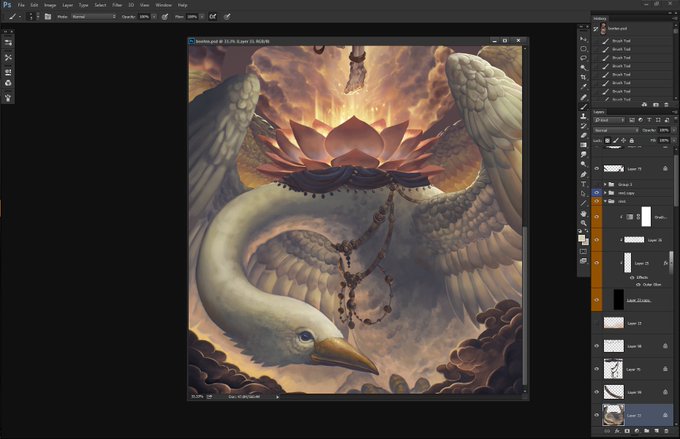Select the Eyedropper tool
This screenshot has width=680, height=439.
[x=584, y=87]
